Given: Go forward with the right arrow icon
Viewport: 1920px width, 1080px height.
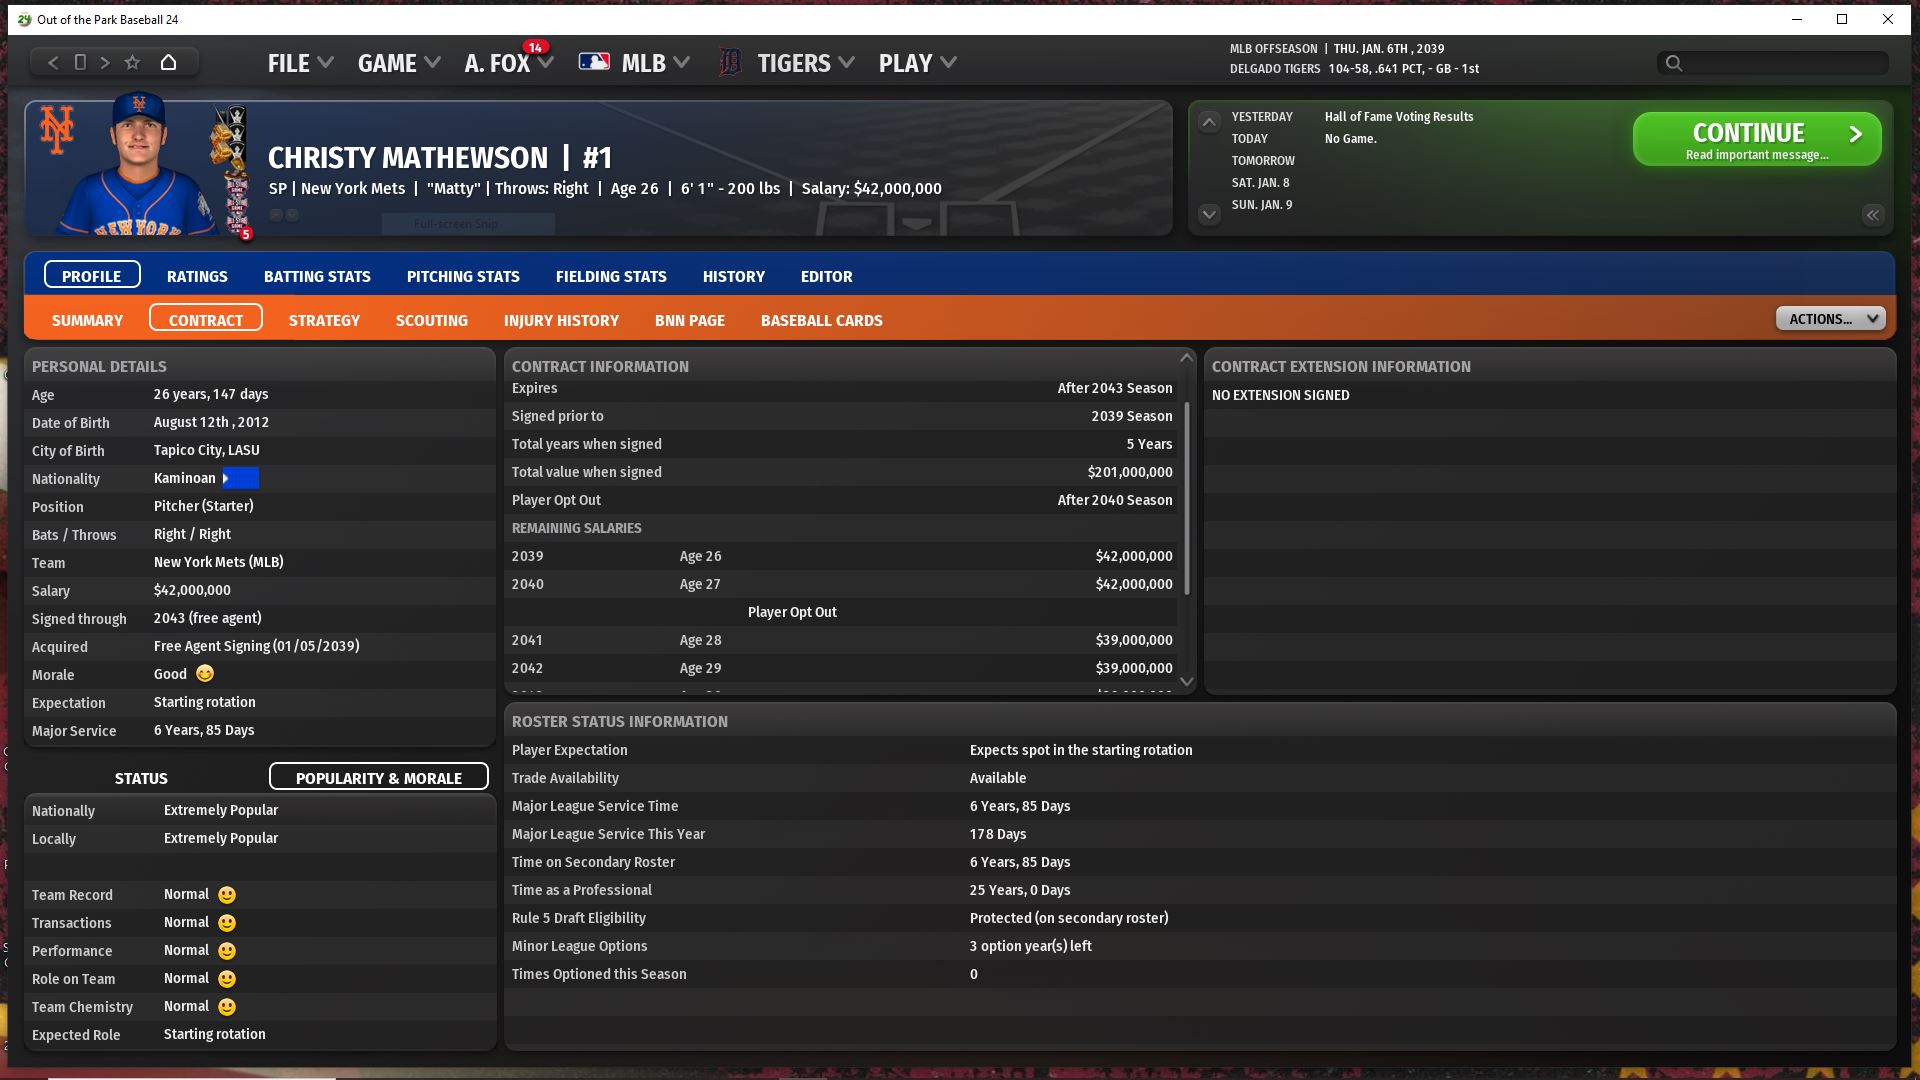Looking at the screenshot, I should pos(105,62).
